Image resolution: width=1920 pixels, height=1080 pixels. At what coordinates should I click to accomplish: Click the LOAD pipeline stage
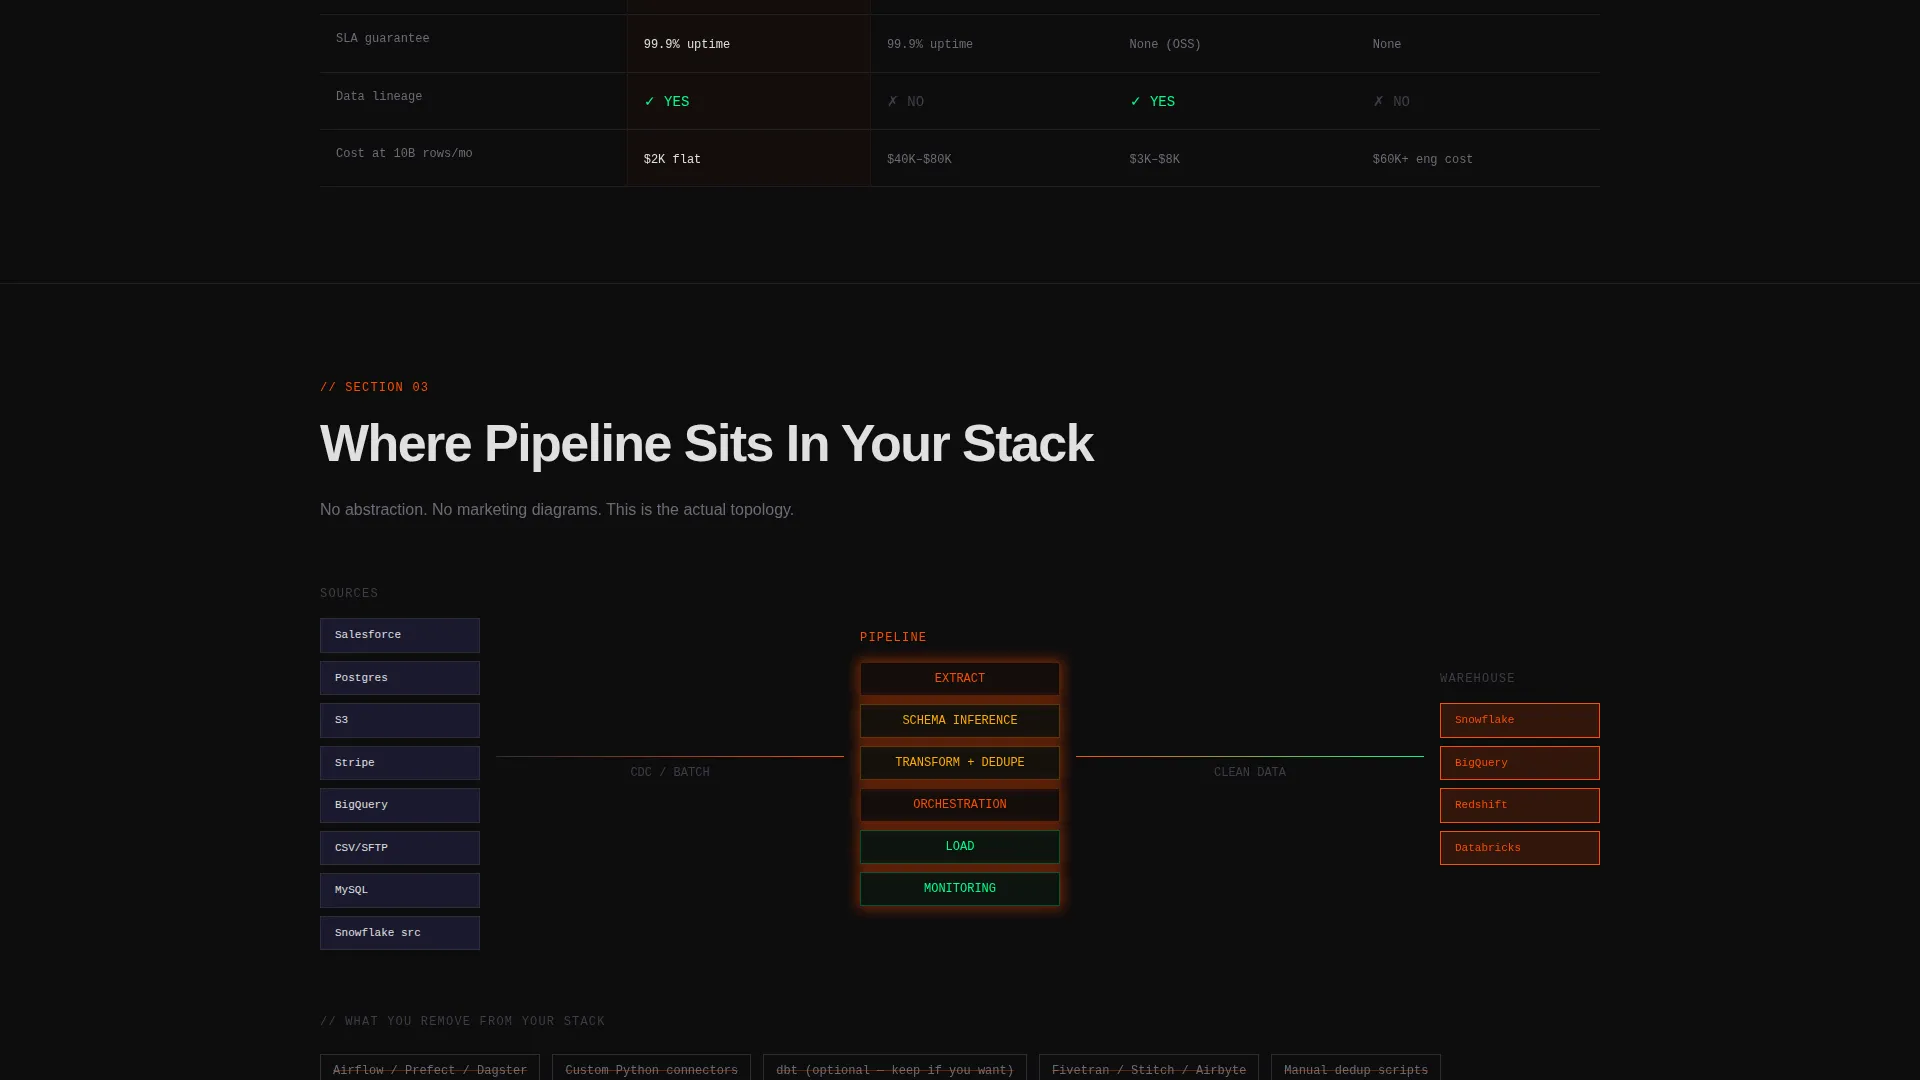[960, 847]
